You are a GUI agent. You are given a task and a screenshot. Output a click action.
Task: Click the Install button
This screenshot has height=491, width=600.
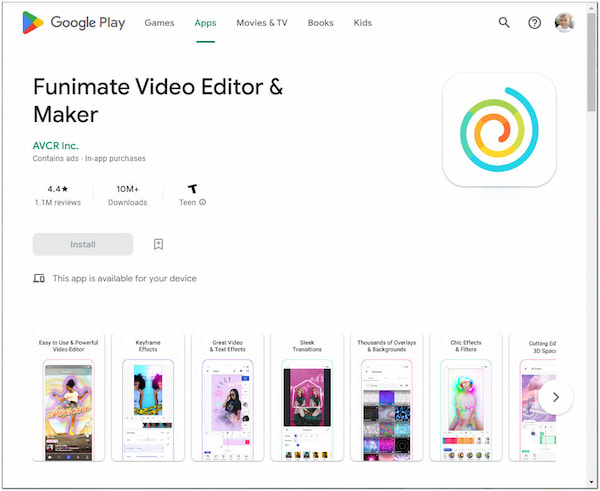pyautogui.click(x=83, y=244)
